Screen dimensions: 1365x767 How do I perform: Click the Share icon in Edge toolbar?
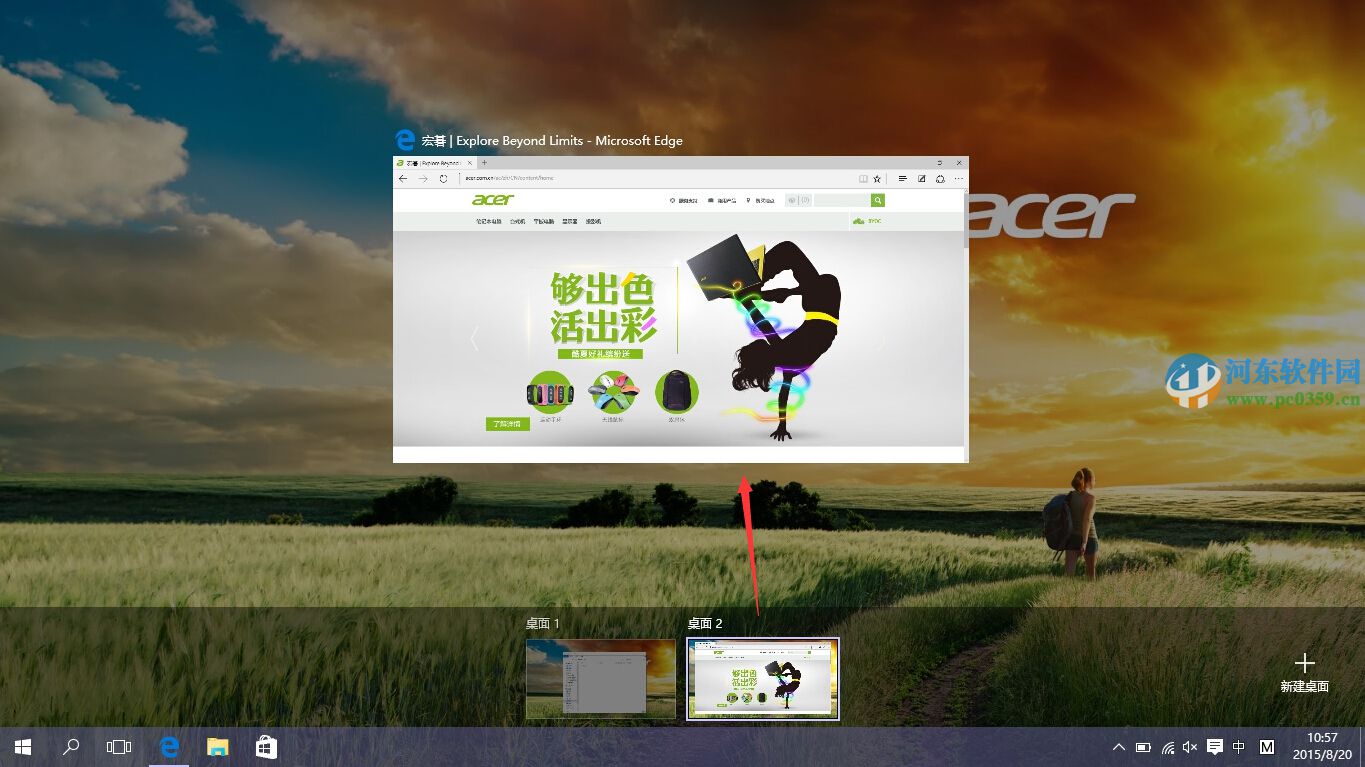pos(940,178)
